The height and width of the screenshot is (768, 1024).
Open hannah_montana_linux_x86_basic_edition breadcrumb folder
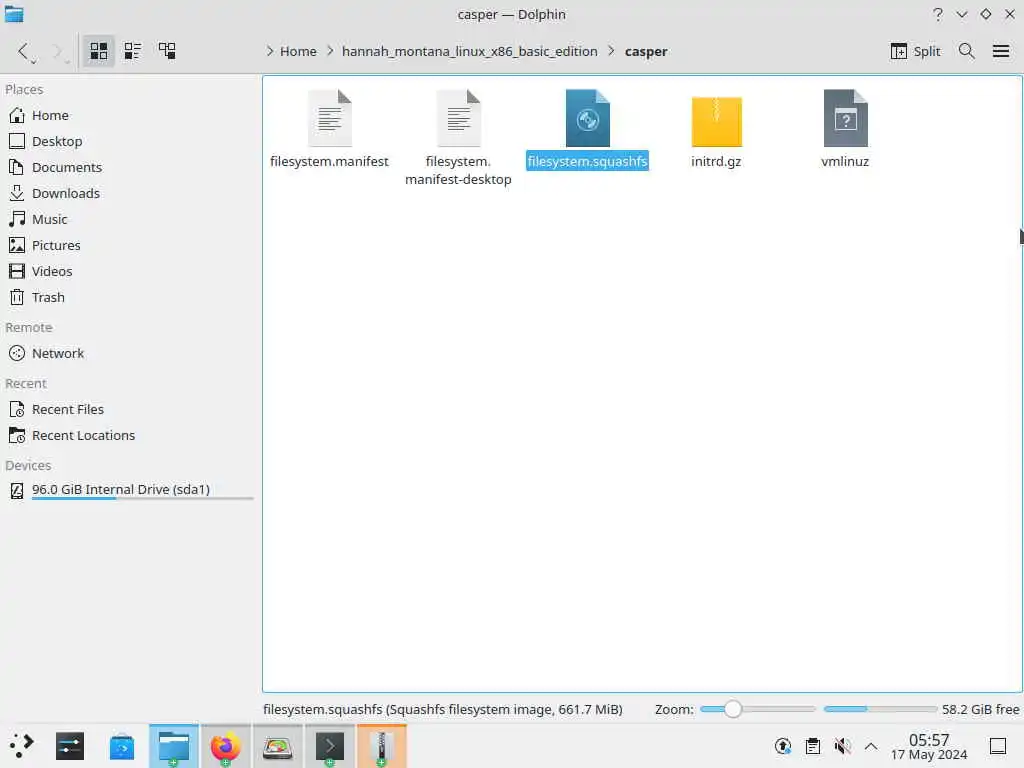(470, 51)
